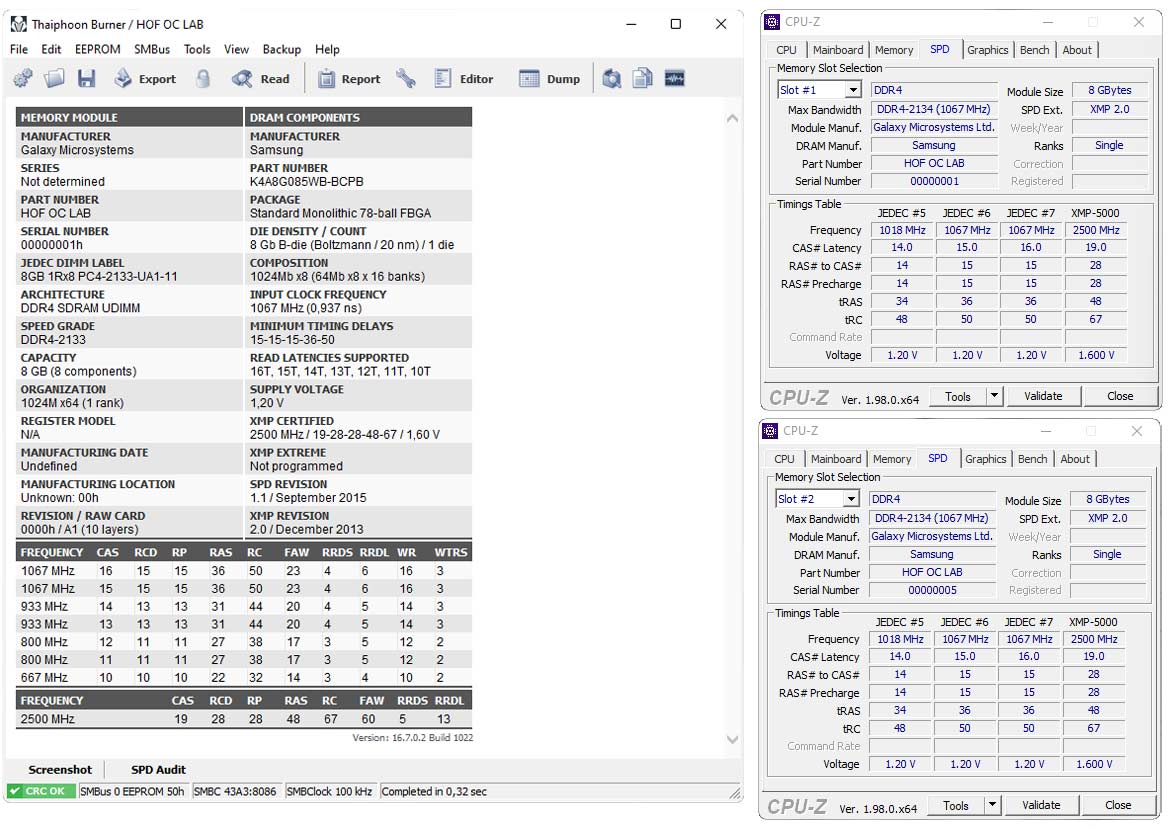Click SMBus 0 EEPROM 50h status entry
The width and height of the screenshot is (1170, 830).
[132, 791]
